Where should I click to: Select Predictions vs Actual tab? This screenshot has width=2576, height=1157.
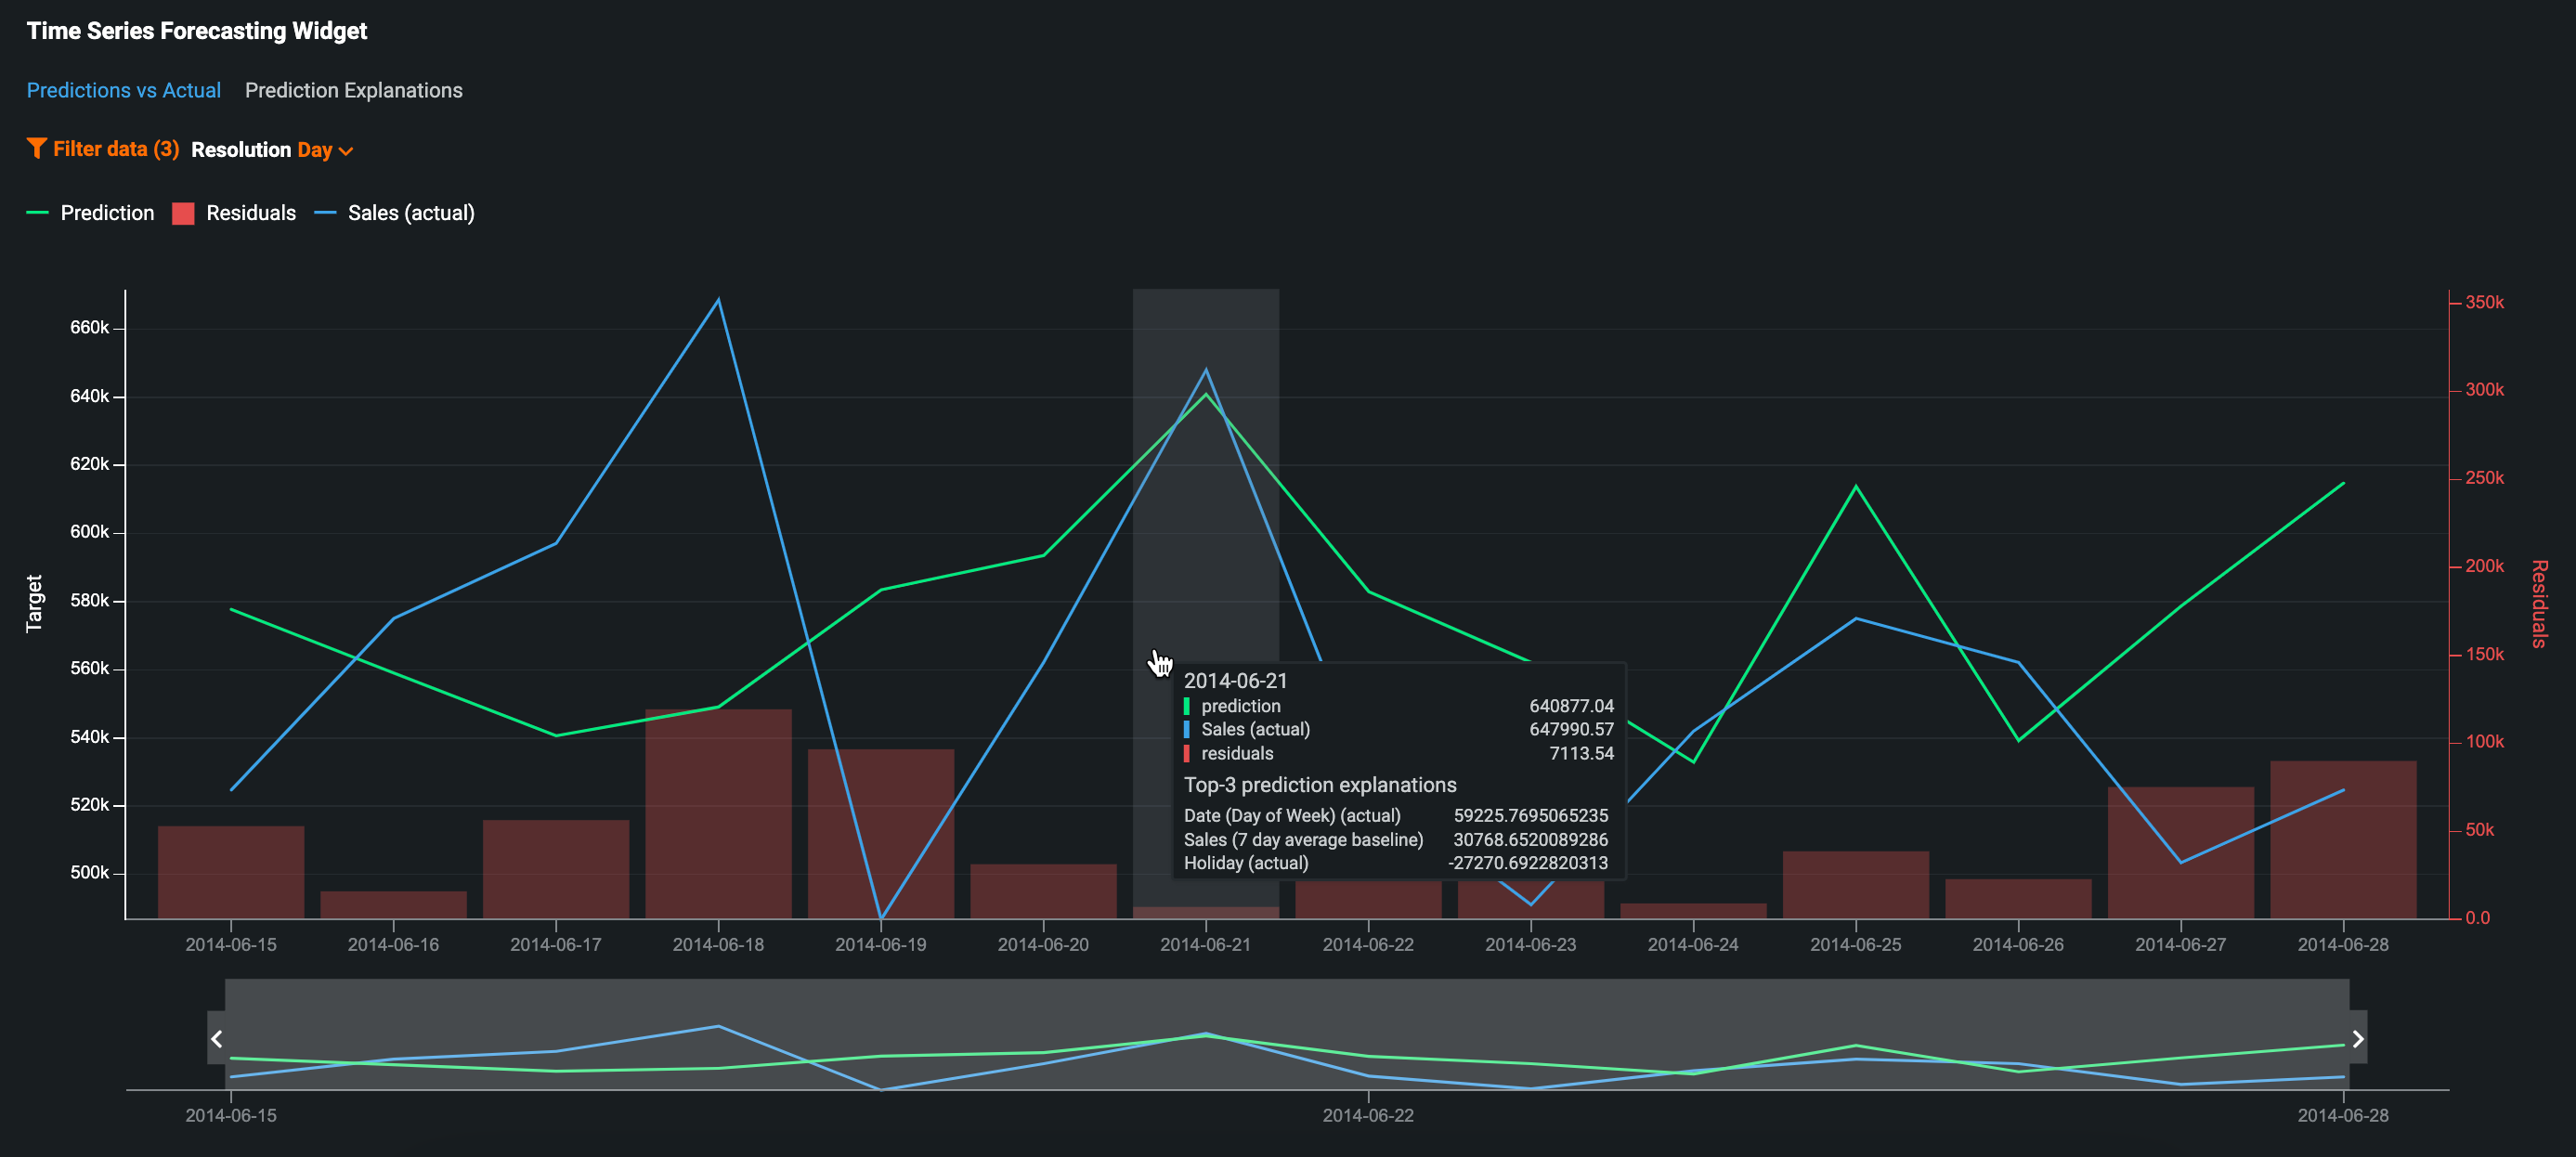click(x=123, y=90)
